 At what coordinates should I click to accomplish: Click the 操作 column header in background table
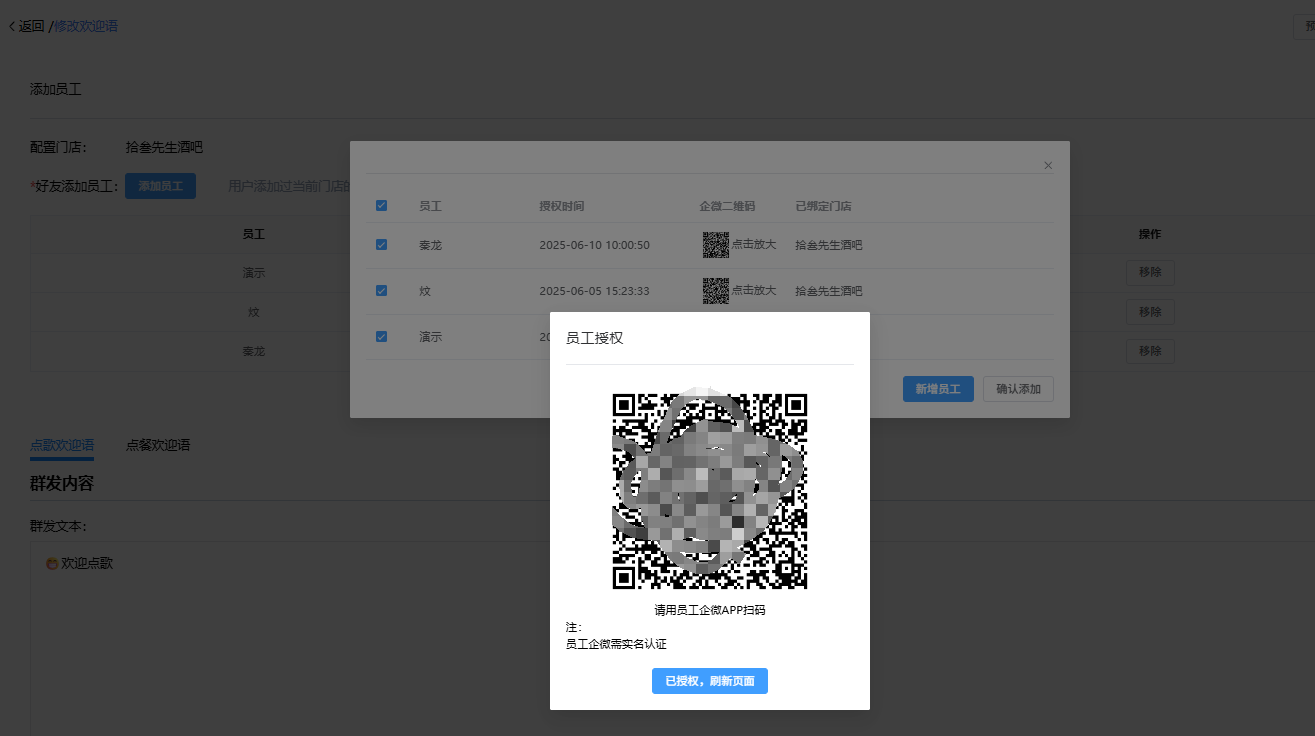coord(1150,234)
